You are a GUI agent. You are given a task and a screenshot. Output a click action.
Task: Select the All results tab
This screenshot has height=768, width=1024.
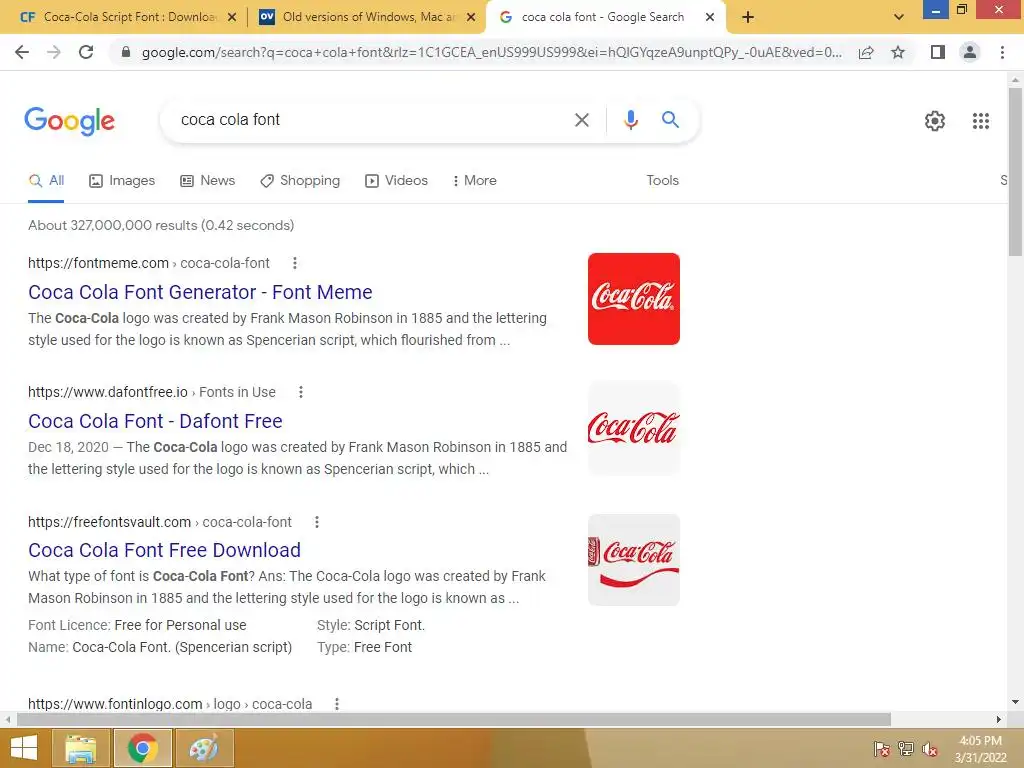pos(46,181)
